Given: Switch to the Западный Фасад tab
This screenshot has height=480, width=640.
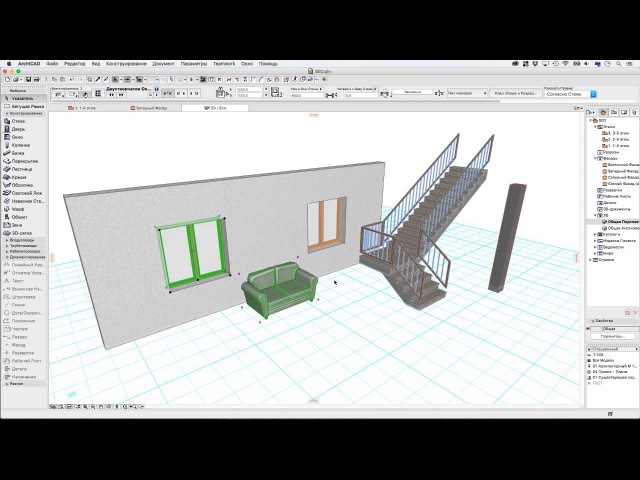Looking at the screenshot, I should pos(149,108).
